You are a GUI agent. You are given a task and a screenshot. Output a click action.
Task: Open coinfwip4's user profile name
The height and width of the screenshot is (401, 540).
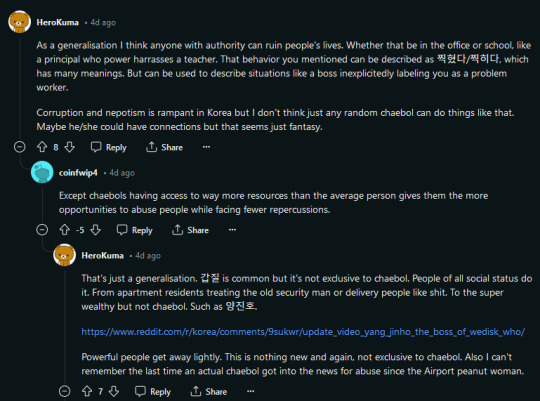(x=78, y=173)
